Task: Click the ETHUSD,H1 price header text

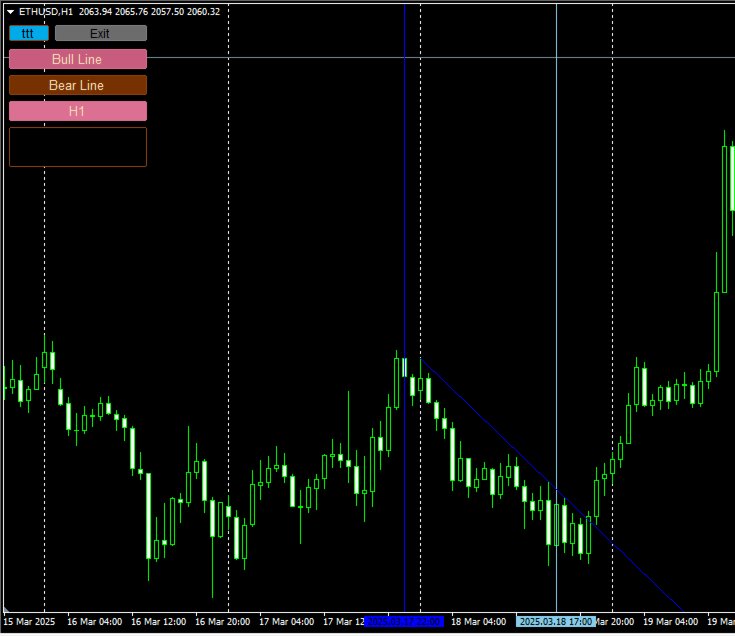Action: [x=120, y=12]
